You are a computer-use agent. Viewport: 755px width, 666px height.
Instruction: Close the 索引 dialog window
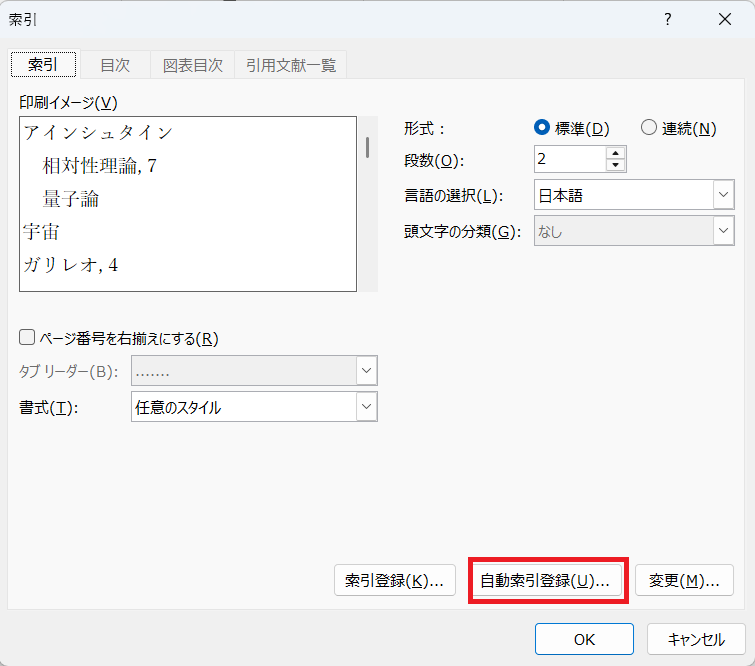(724, 20)
